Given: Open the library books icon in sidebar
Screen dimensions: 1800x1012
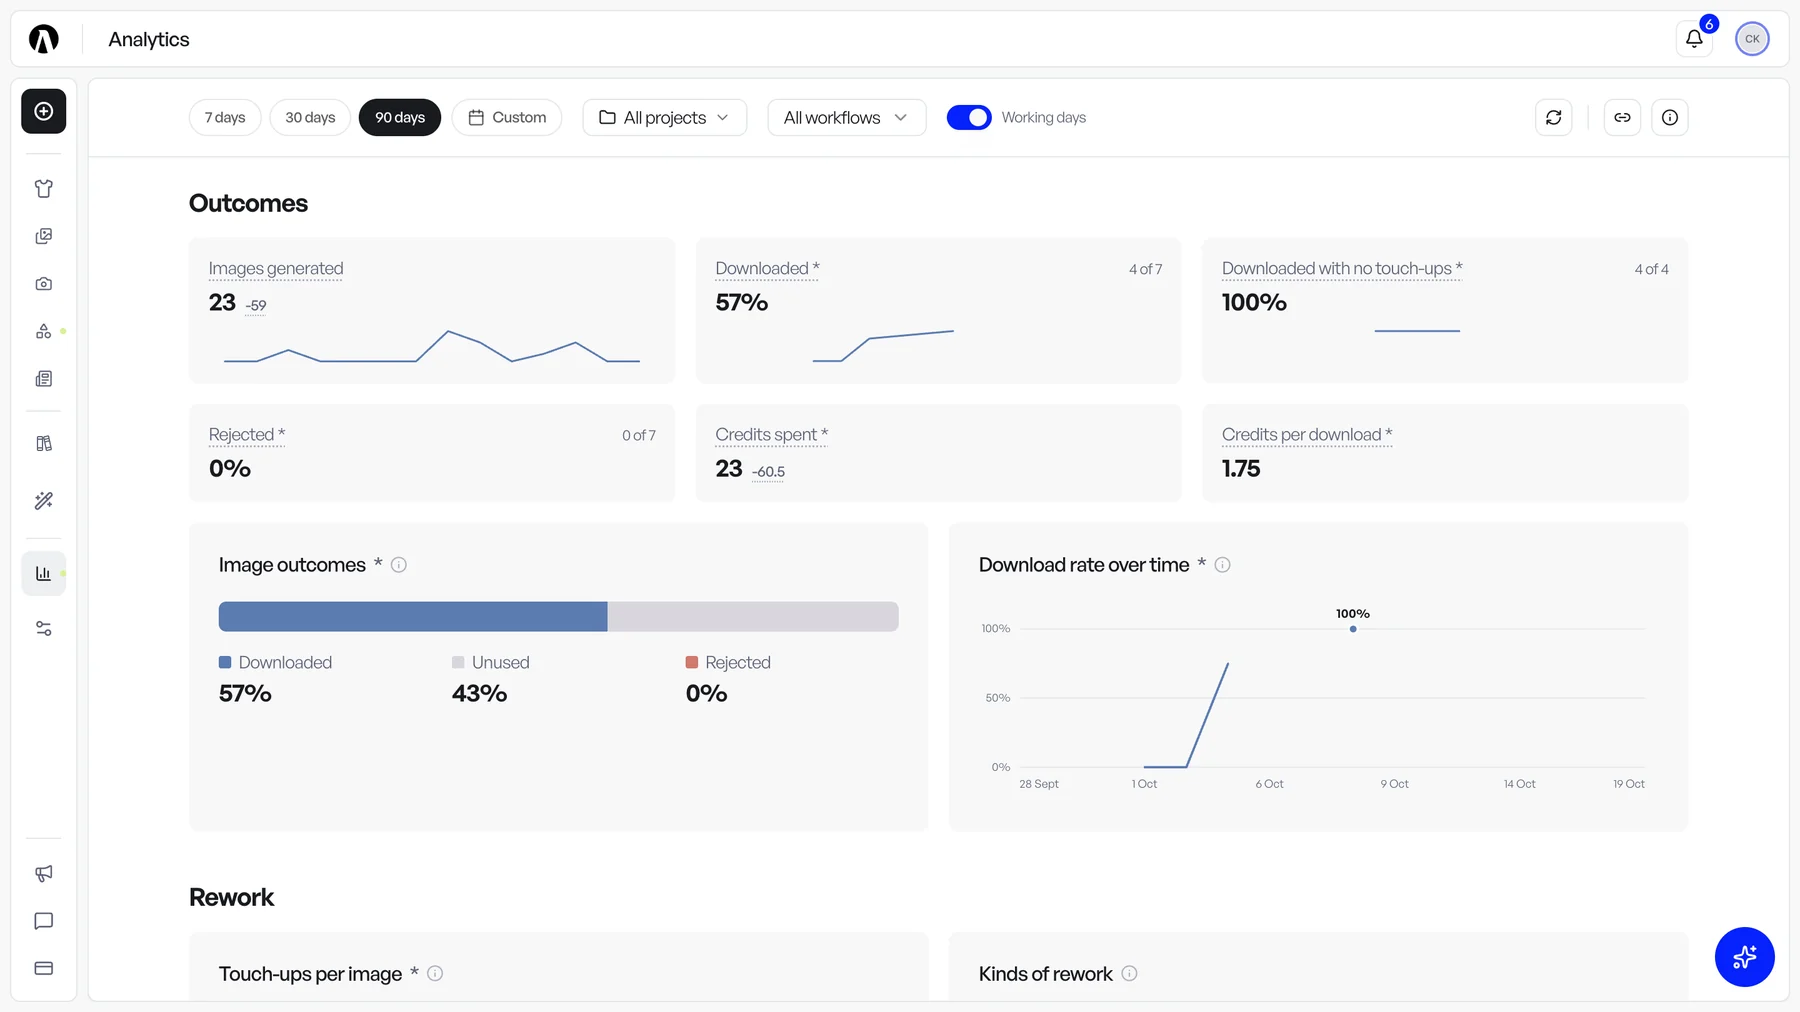Looking at the screenshot, I should tap(44, 443).
